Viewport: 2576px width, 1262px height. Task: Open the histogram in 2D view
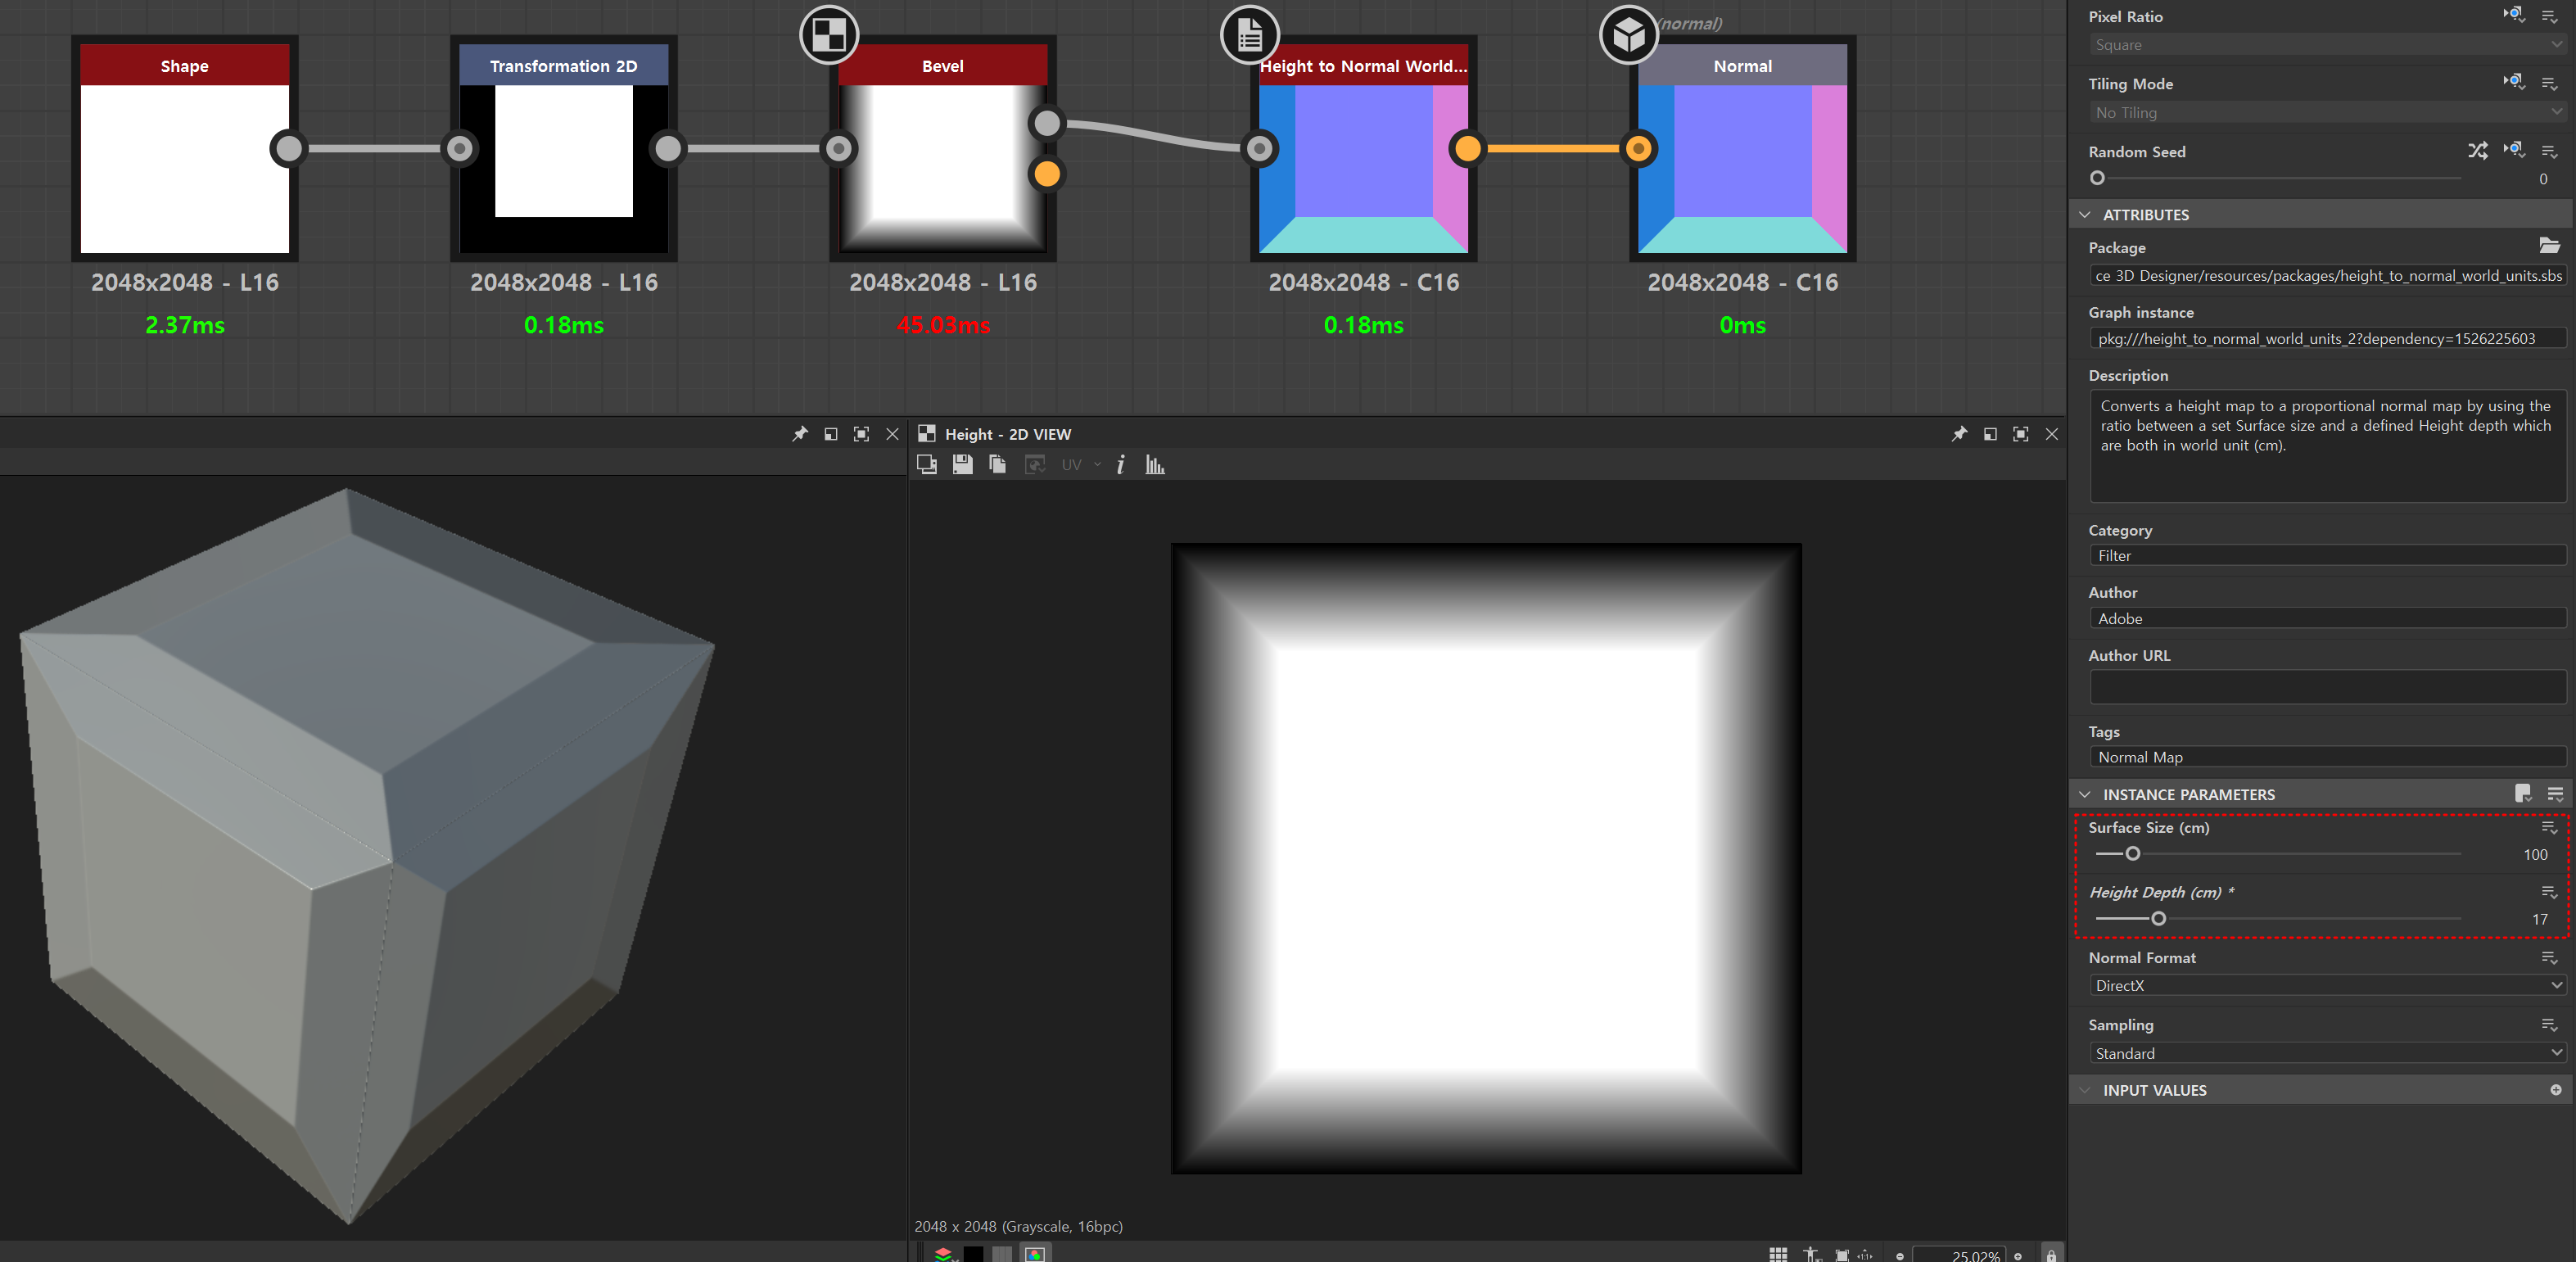pos(1155,464)
